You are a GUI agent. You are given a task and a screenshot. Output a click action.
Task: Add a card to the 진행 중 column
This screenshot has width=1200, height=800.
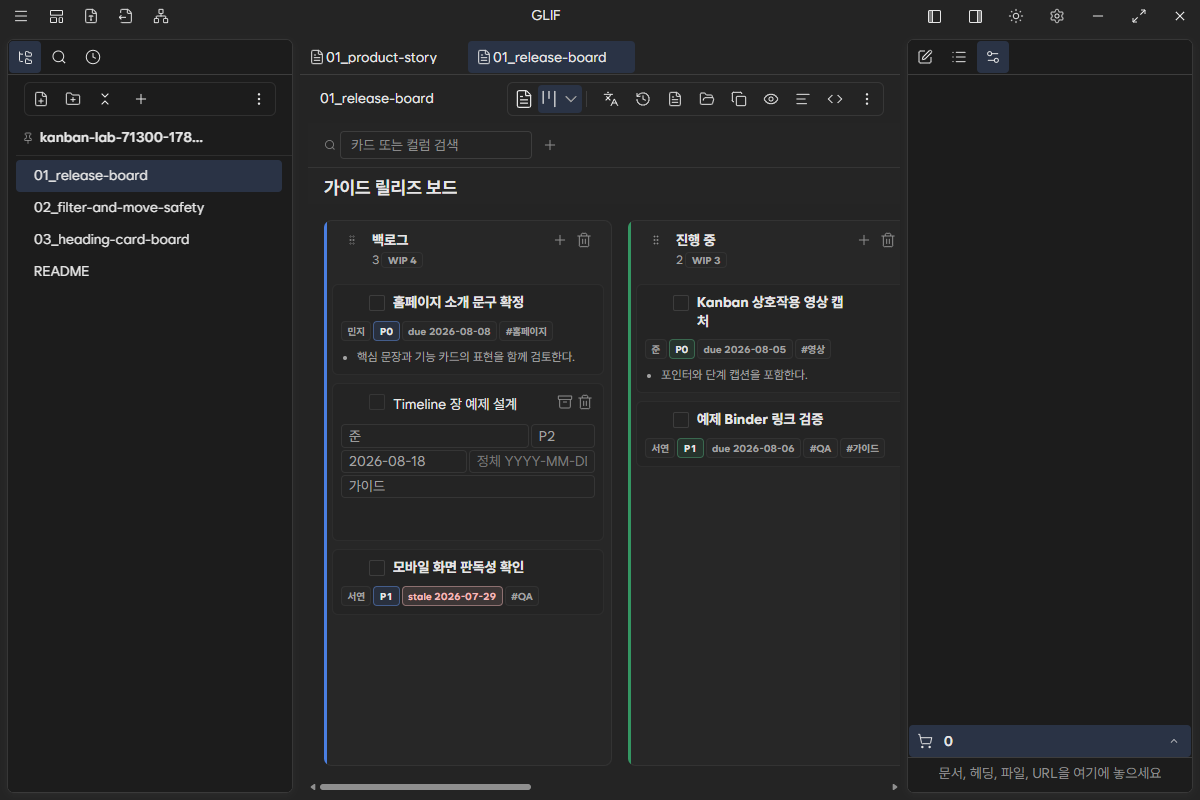click(x=864, y=240)
